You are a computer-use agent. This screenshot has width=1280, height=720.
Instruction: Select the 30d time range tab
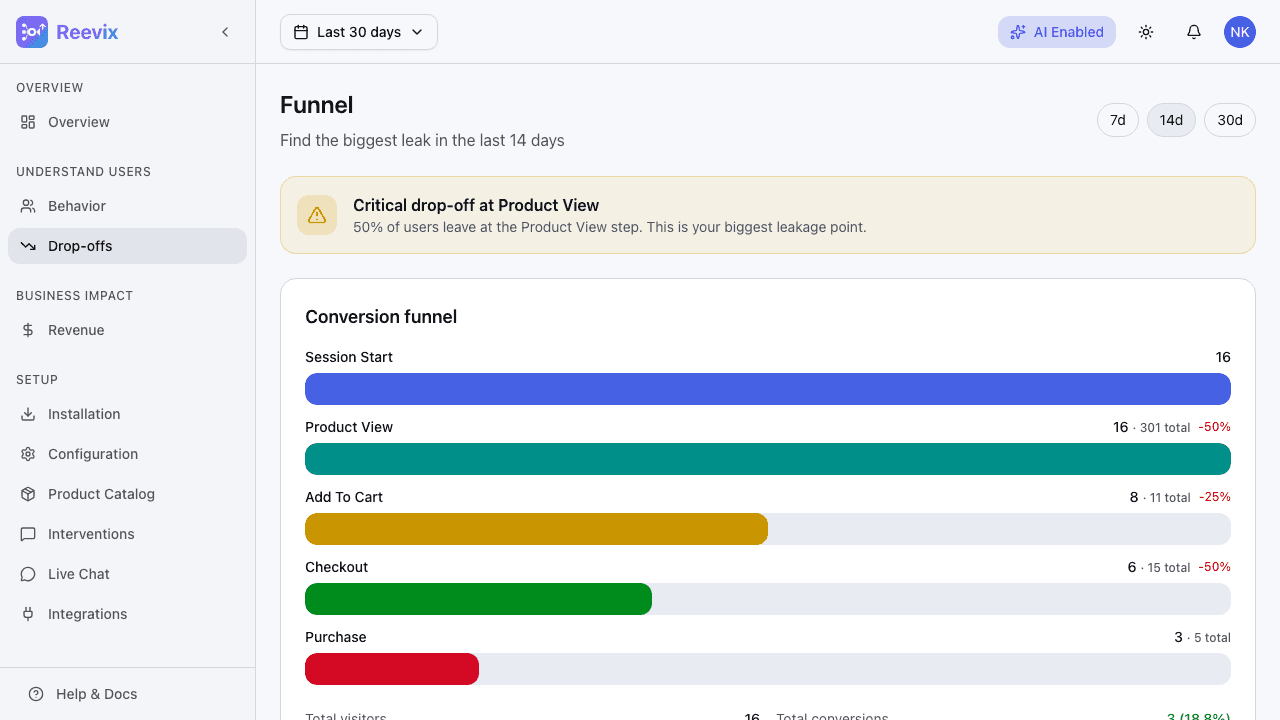[x=1229, y=119]
